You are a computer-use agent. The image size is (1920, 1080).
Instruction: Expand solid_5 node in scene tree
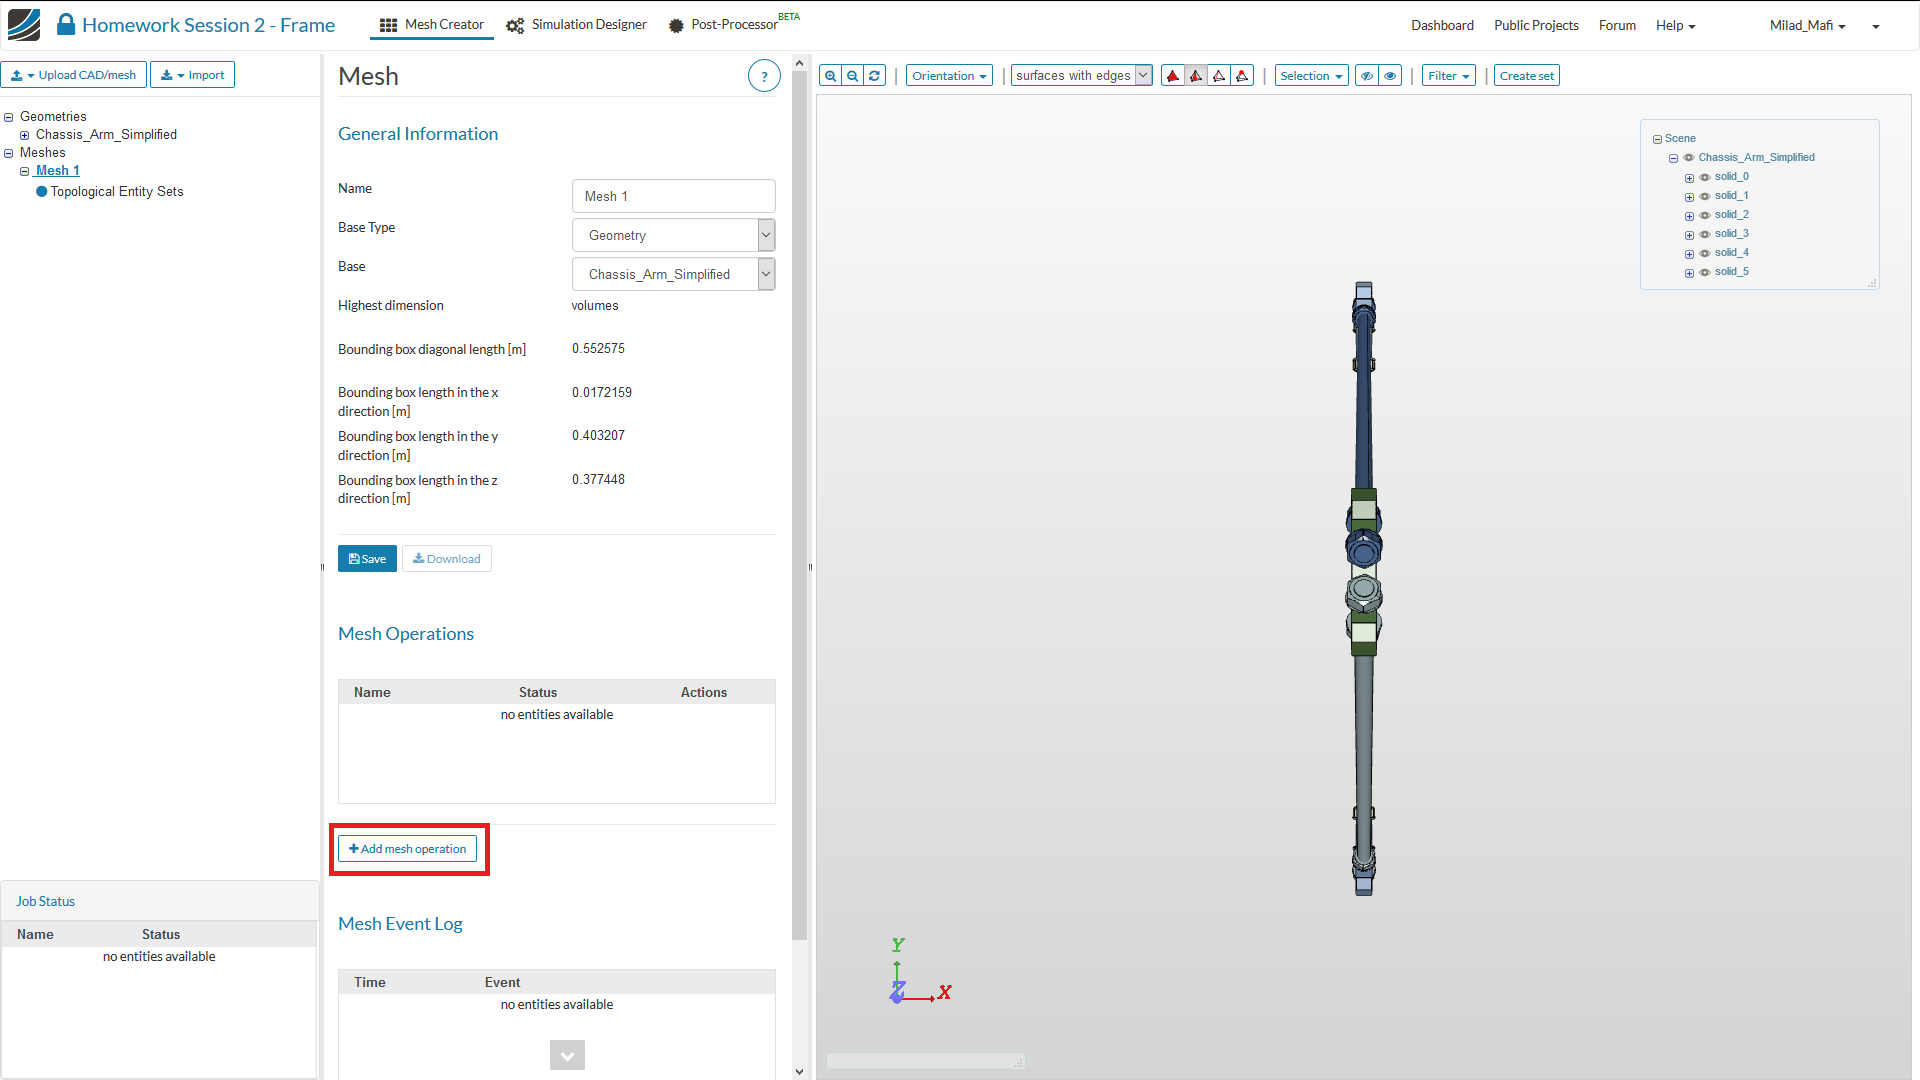pos(1689,273)
